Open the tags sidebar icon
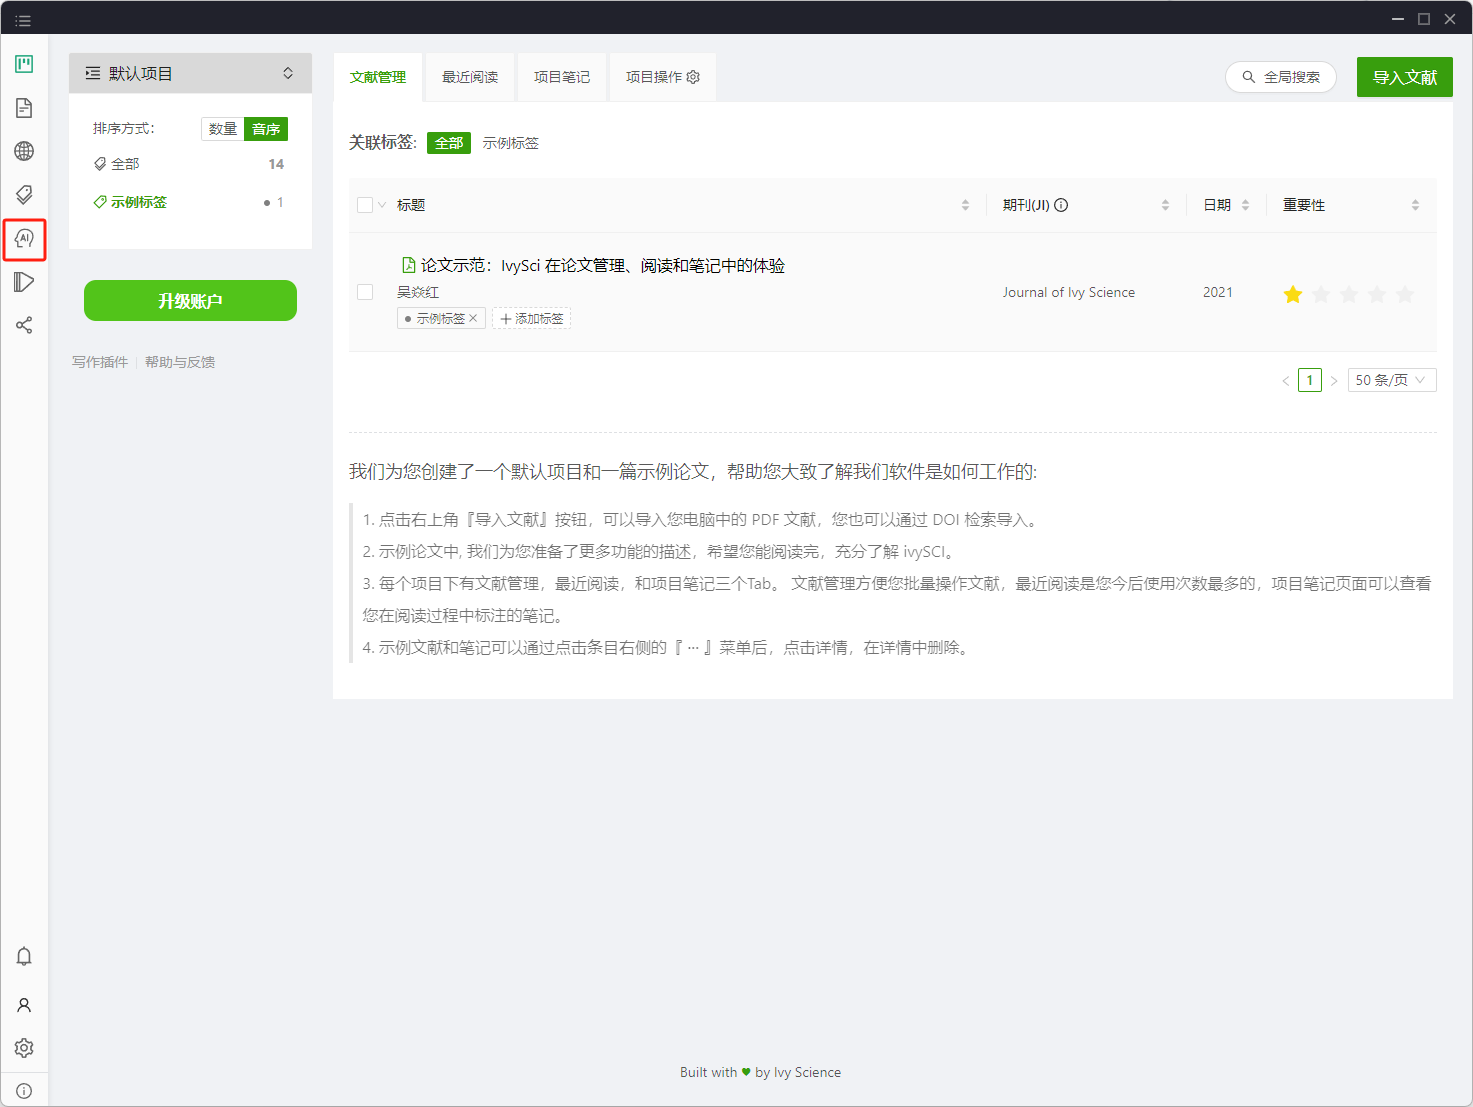 tap(24, 194)
